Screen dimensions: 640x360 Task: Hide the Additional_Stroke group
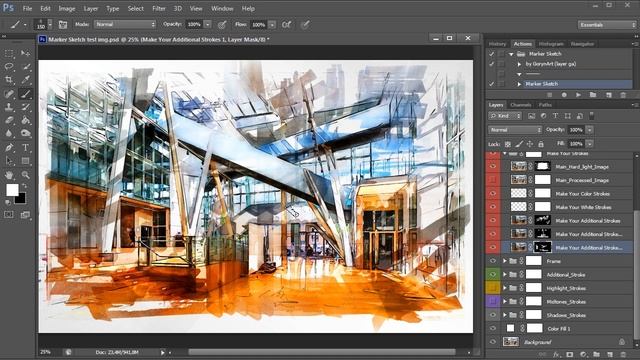point(493,274)
